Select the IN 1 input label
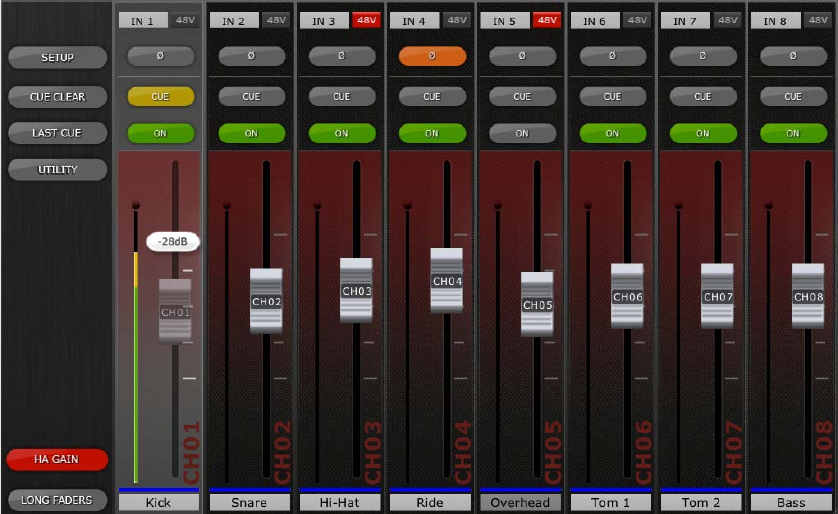 (x=143, y=21)
